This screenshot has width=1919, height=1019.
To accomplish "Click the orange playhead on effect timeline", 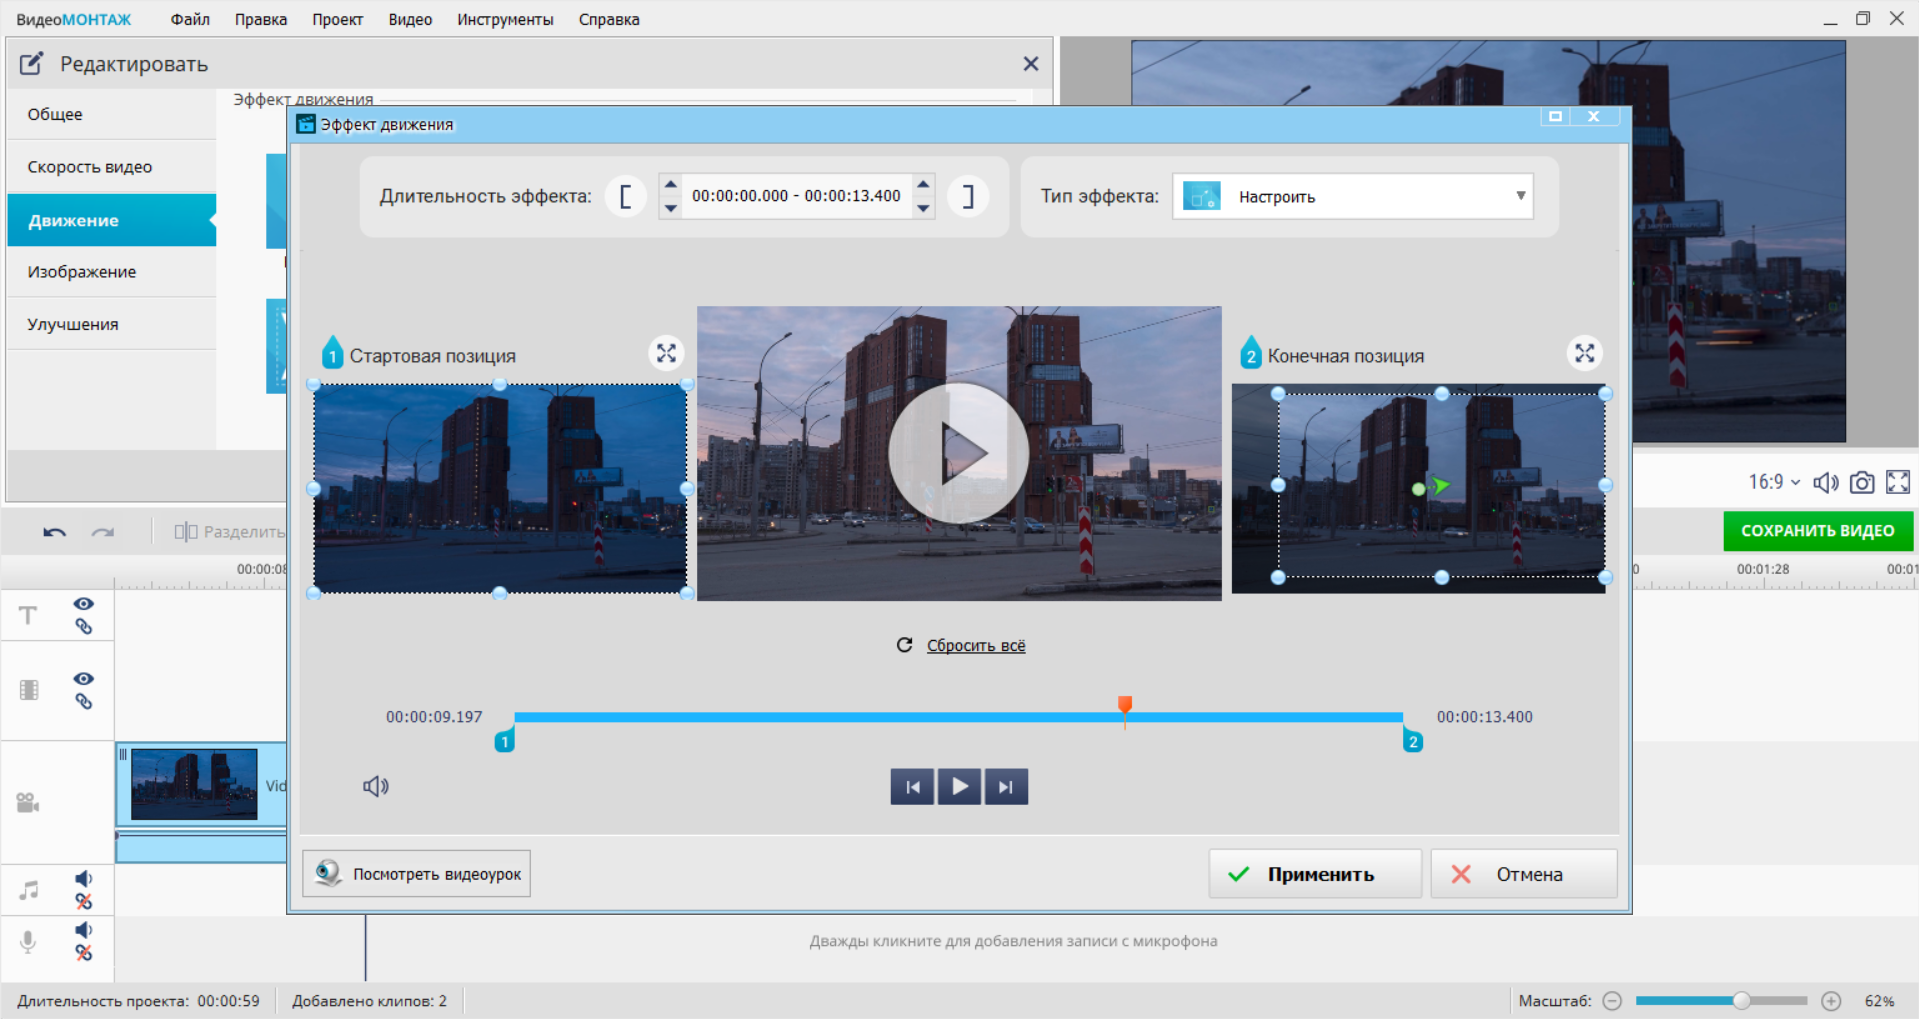I will point(1125,708).
